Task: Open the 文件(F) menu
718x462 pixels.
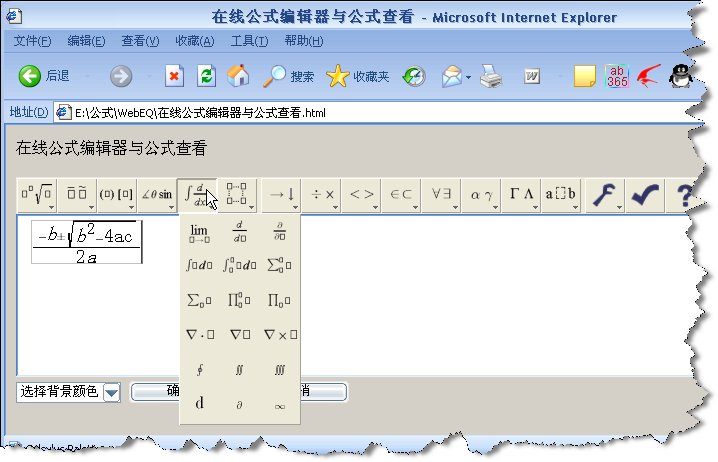Action: pos(33,41)
